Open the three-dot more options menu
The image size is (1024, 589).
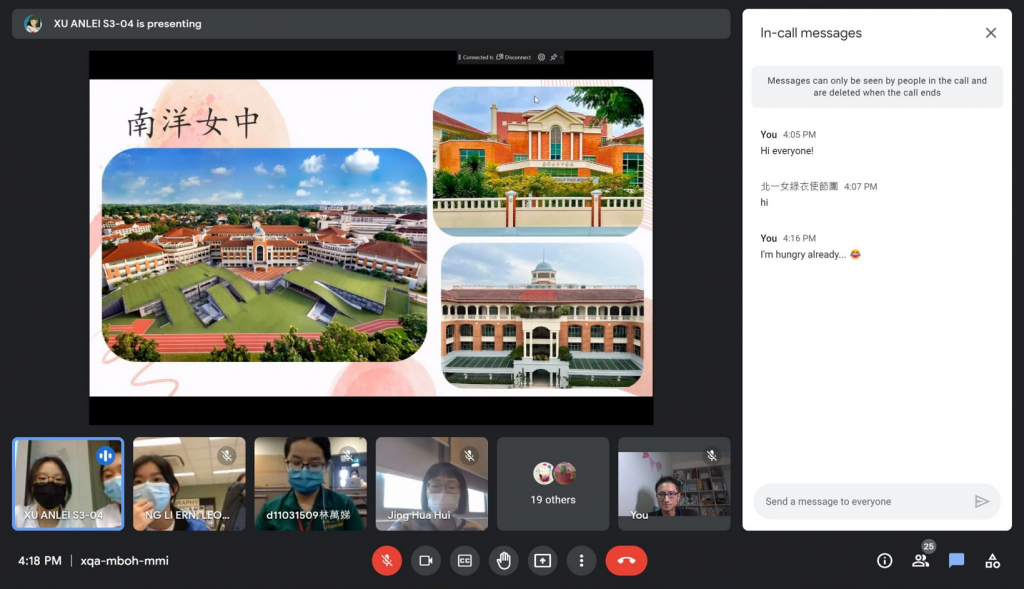(581, 560)
